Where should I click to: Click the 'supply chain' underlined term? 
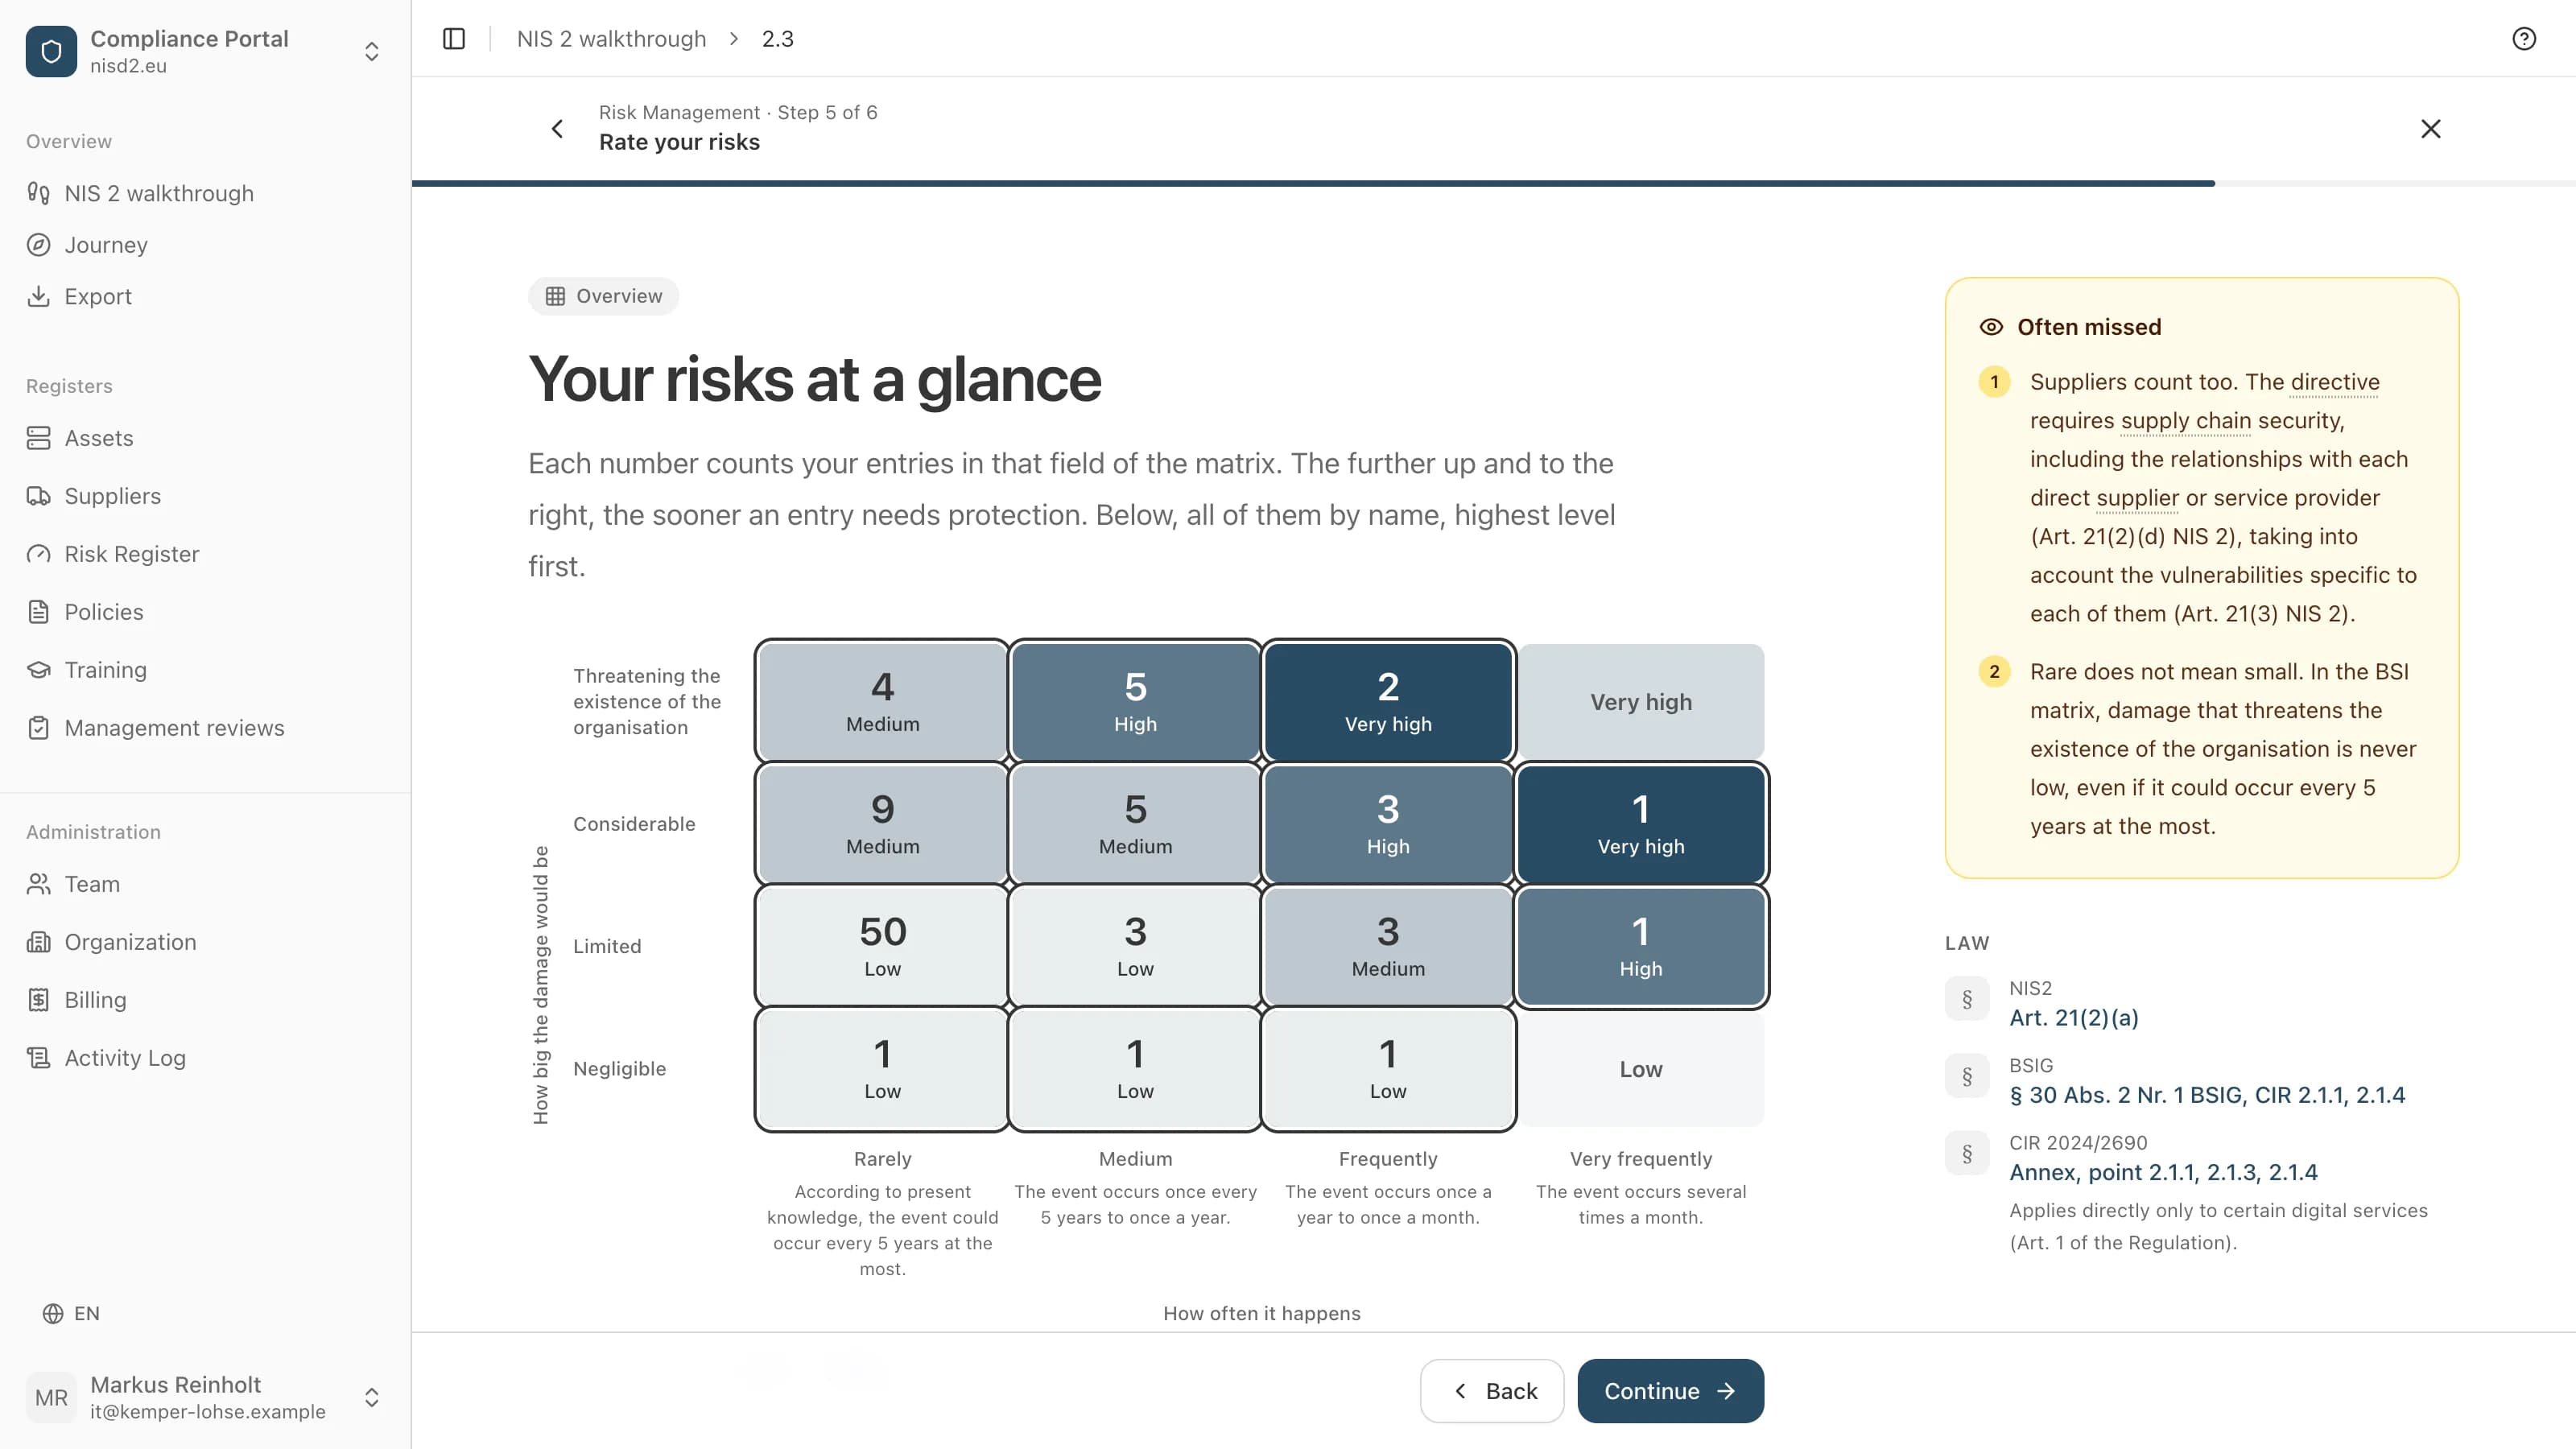click(2186, 421)
